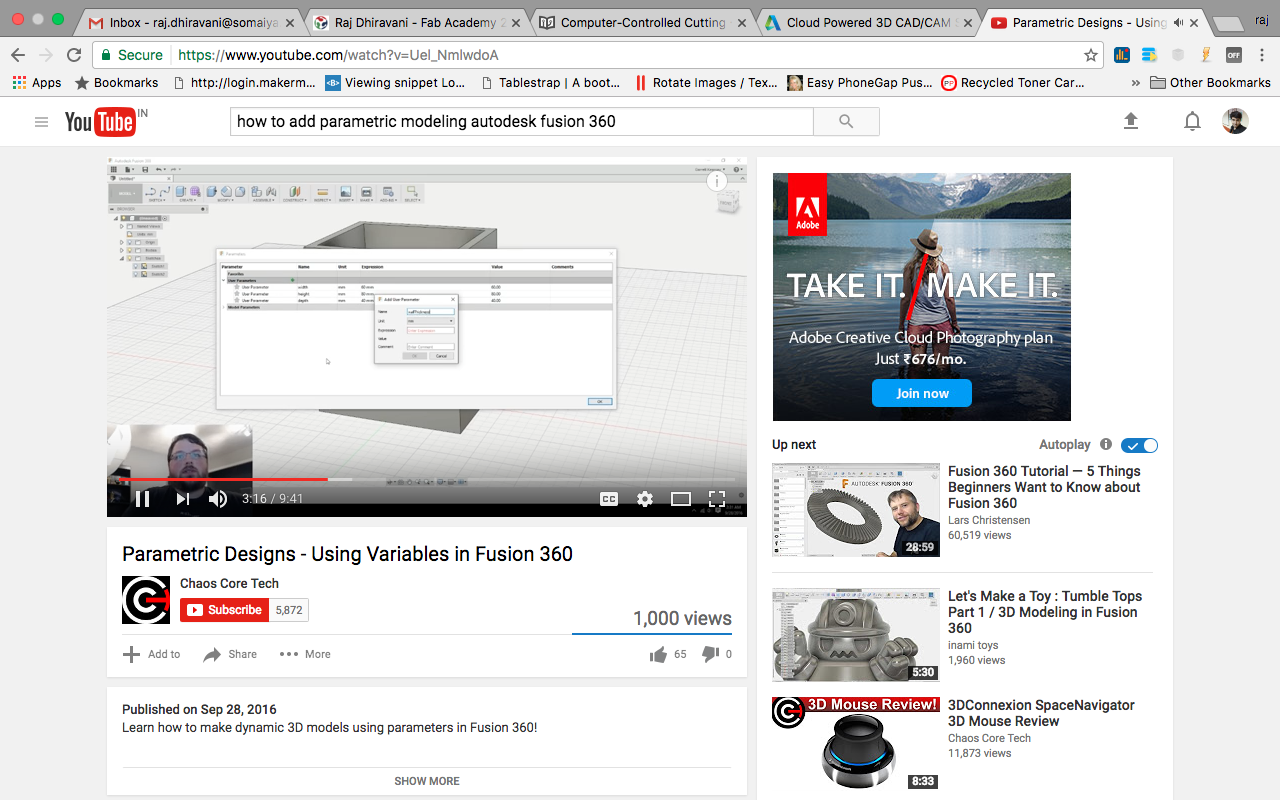The image size is (1280, 800).
Task: Open Tablestrap bookmark
Action: (x=551, y=83)
